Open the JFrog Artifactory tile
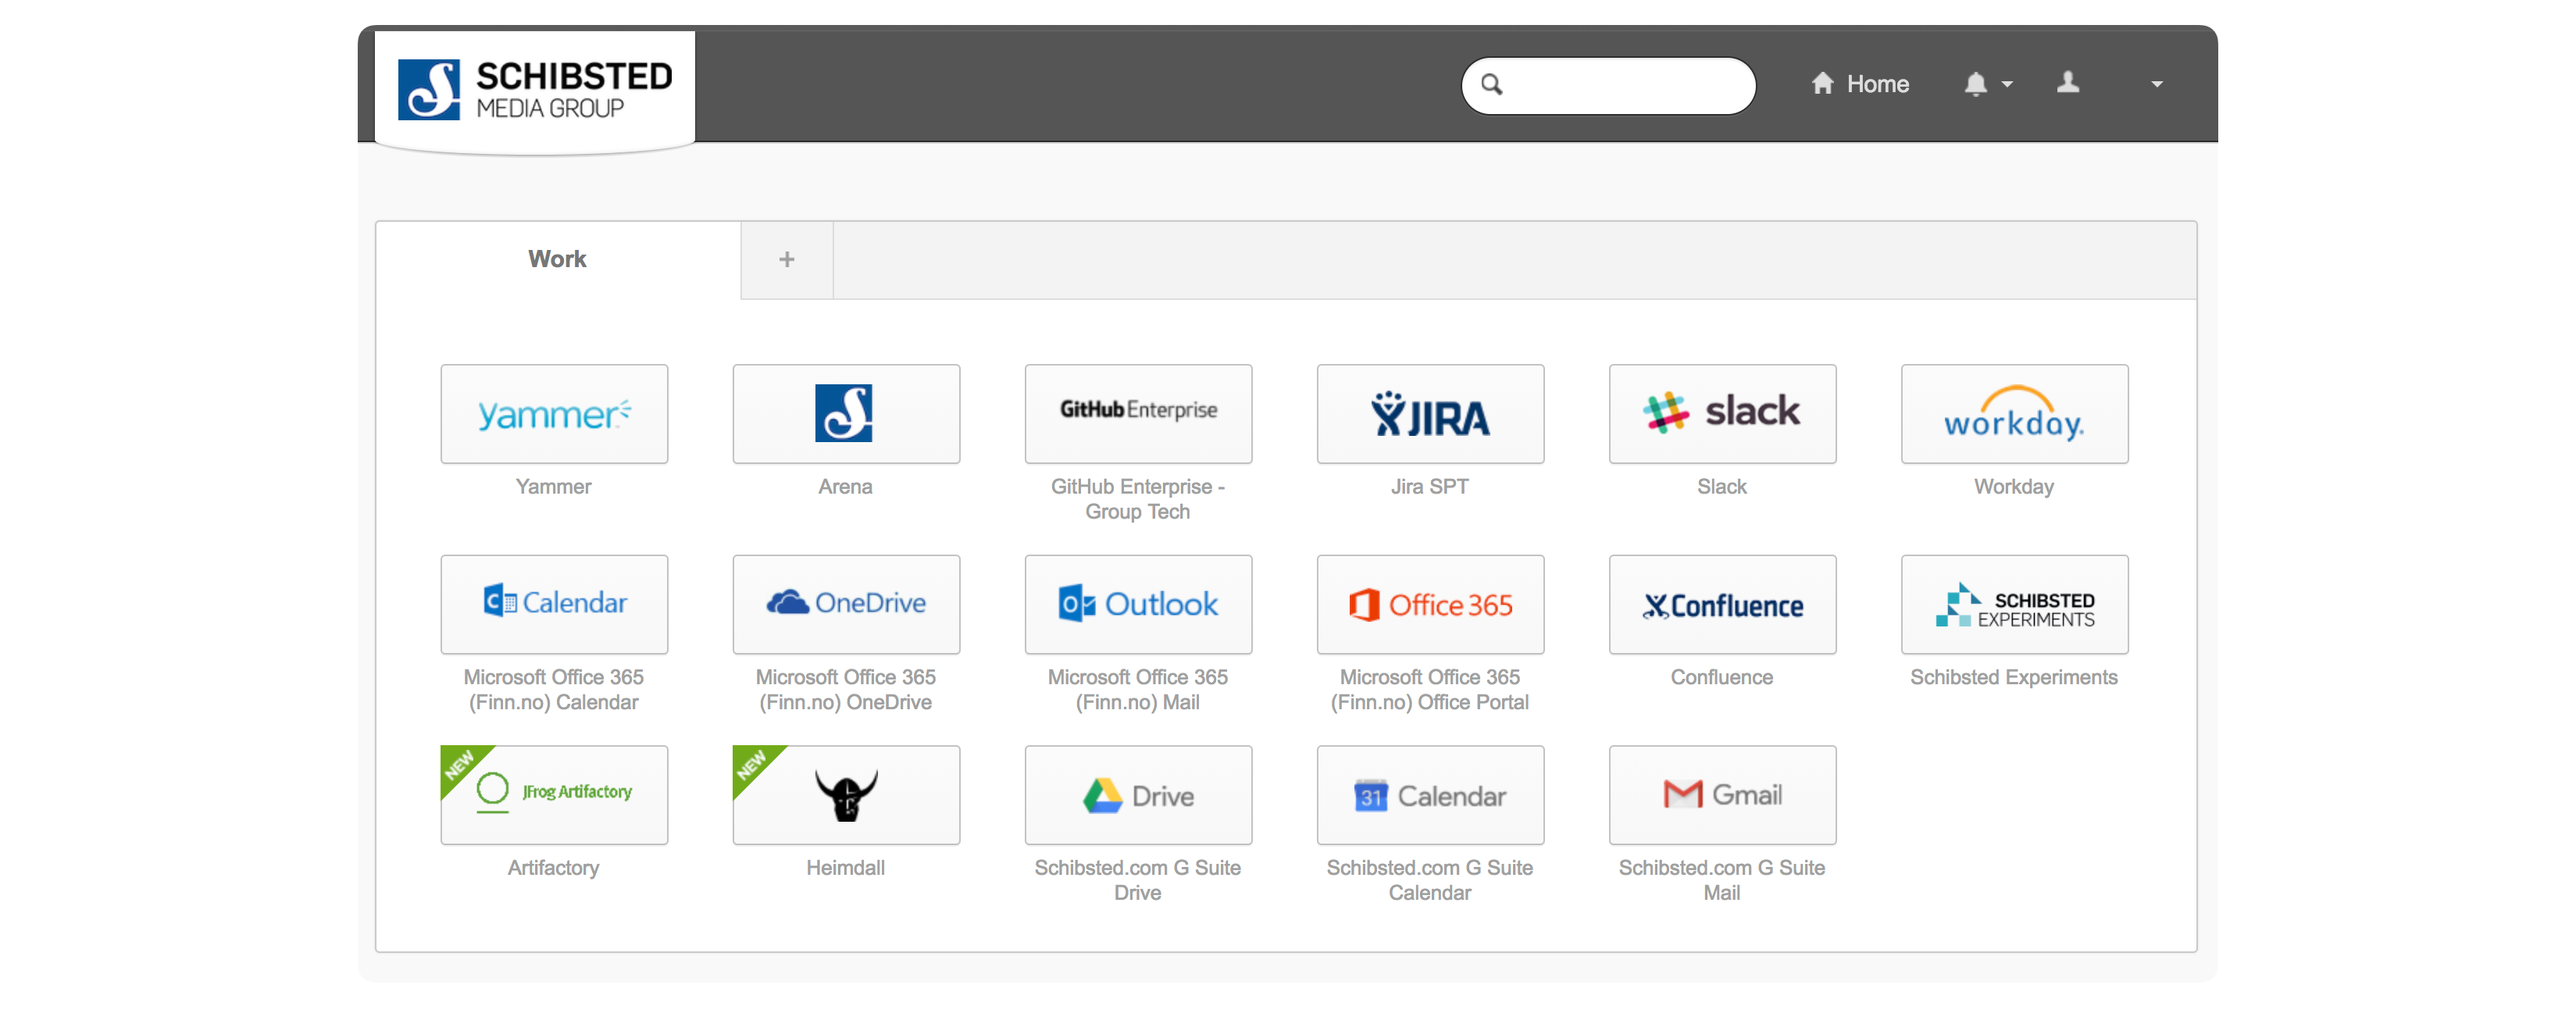Image resolution: width=2576 pixels, height=1017 pixels. (x=554, y=795)
